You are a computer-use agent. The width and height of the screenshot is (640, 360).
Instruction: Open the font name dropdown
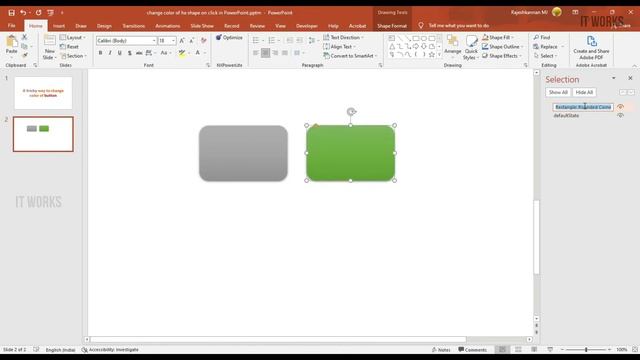click(x=154, y=40)
